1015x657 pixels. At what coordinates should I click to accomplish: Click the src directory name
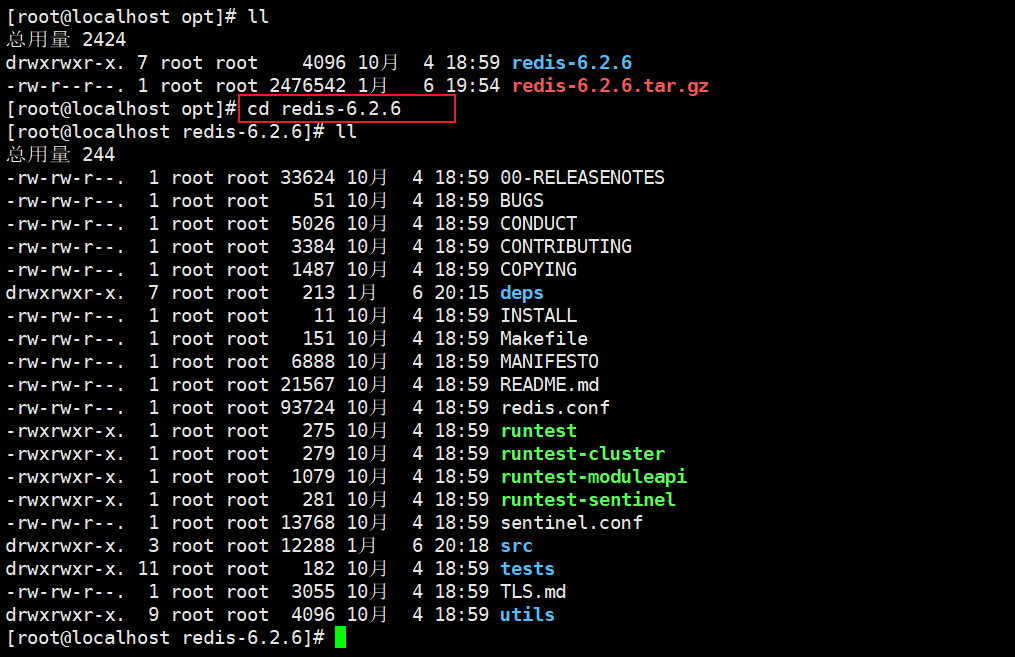click(x=516, y=546)
